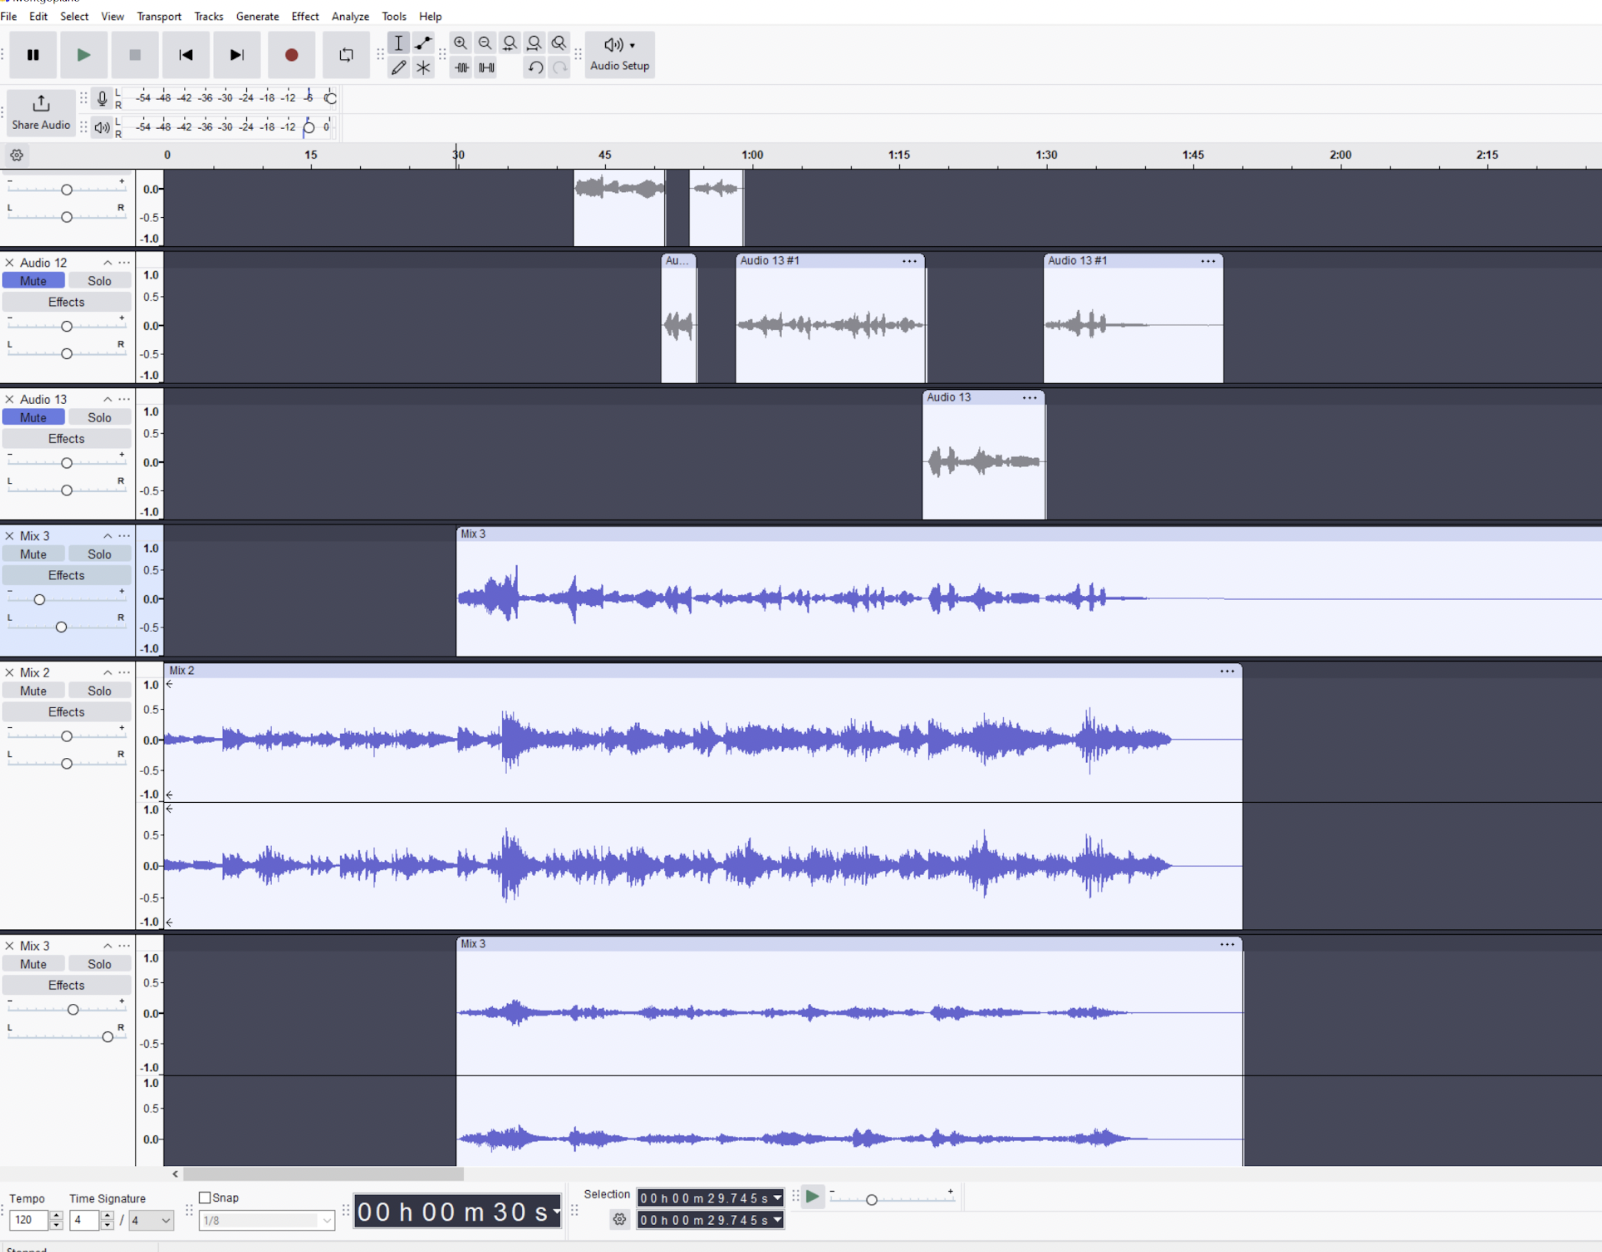Click the Redo arrow icon
The height and width of the screenshot is (1252, 1602).
click(x=560, y=68)
